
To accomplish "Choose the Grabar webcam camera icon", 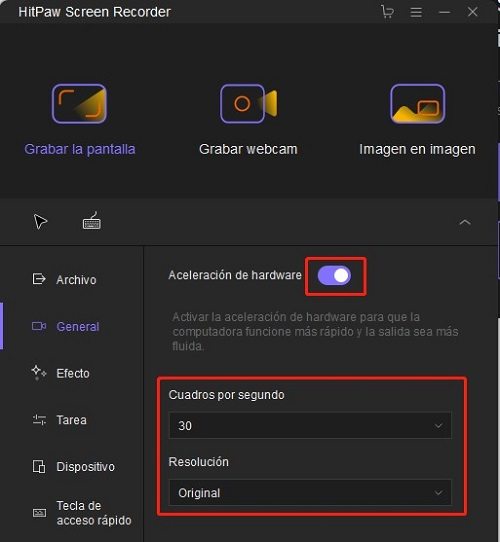I will [x=249, y=103].
